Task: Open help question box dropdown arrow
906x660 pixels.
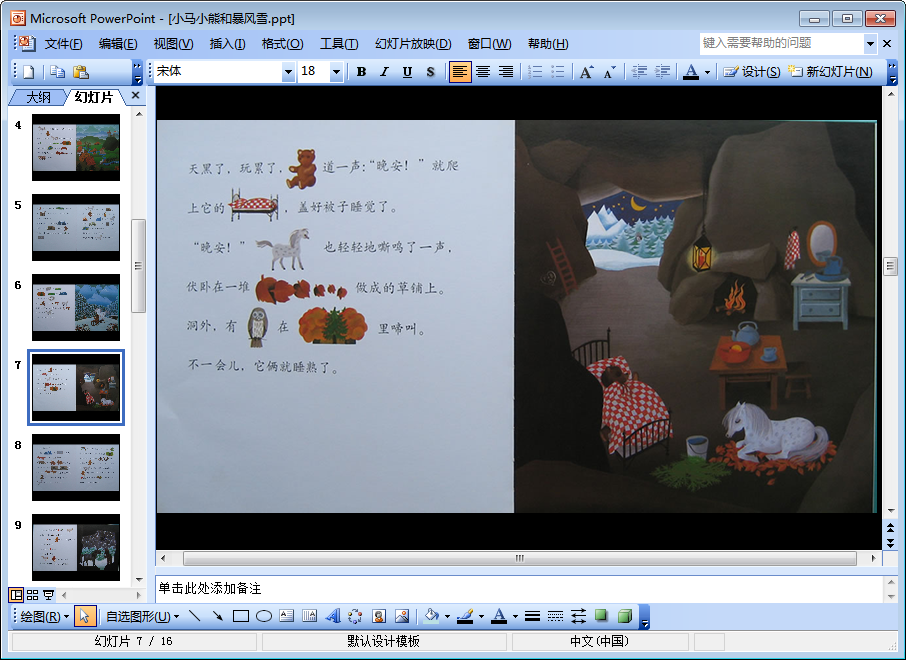Action: pyautogui.click(x=870, y=43)
